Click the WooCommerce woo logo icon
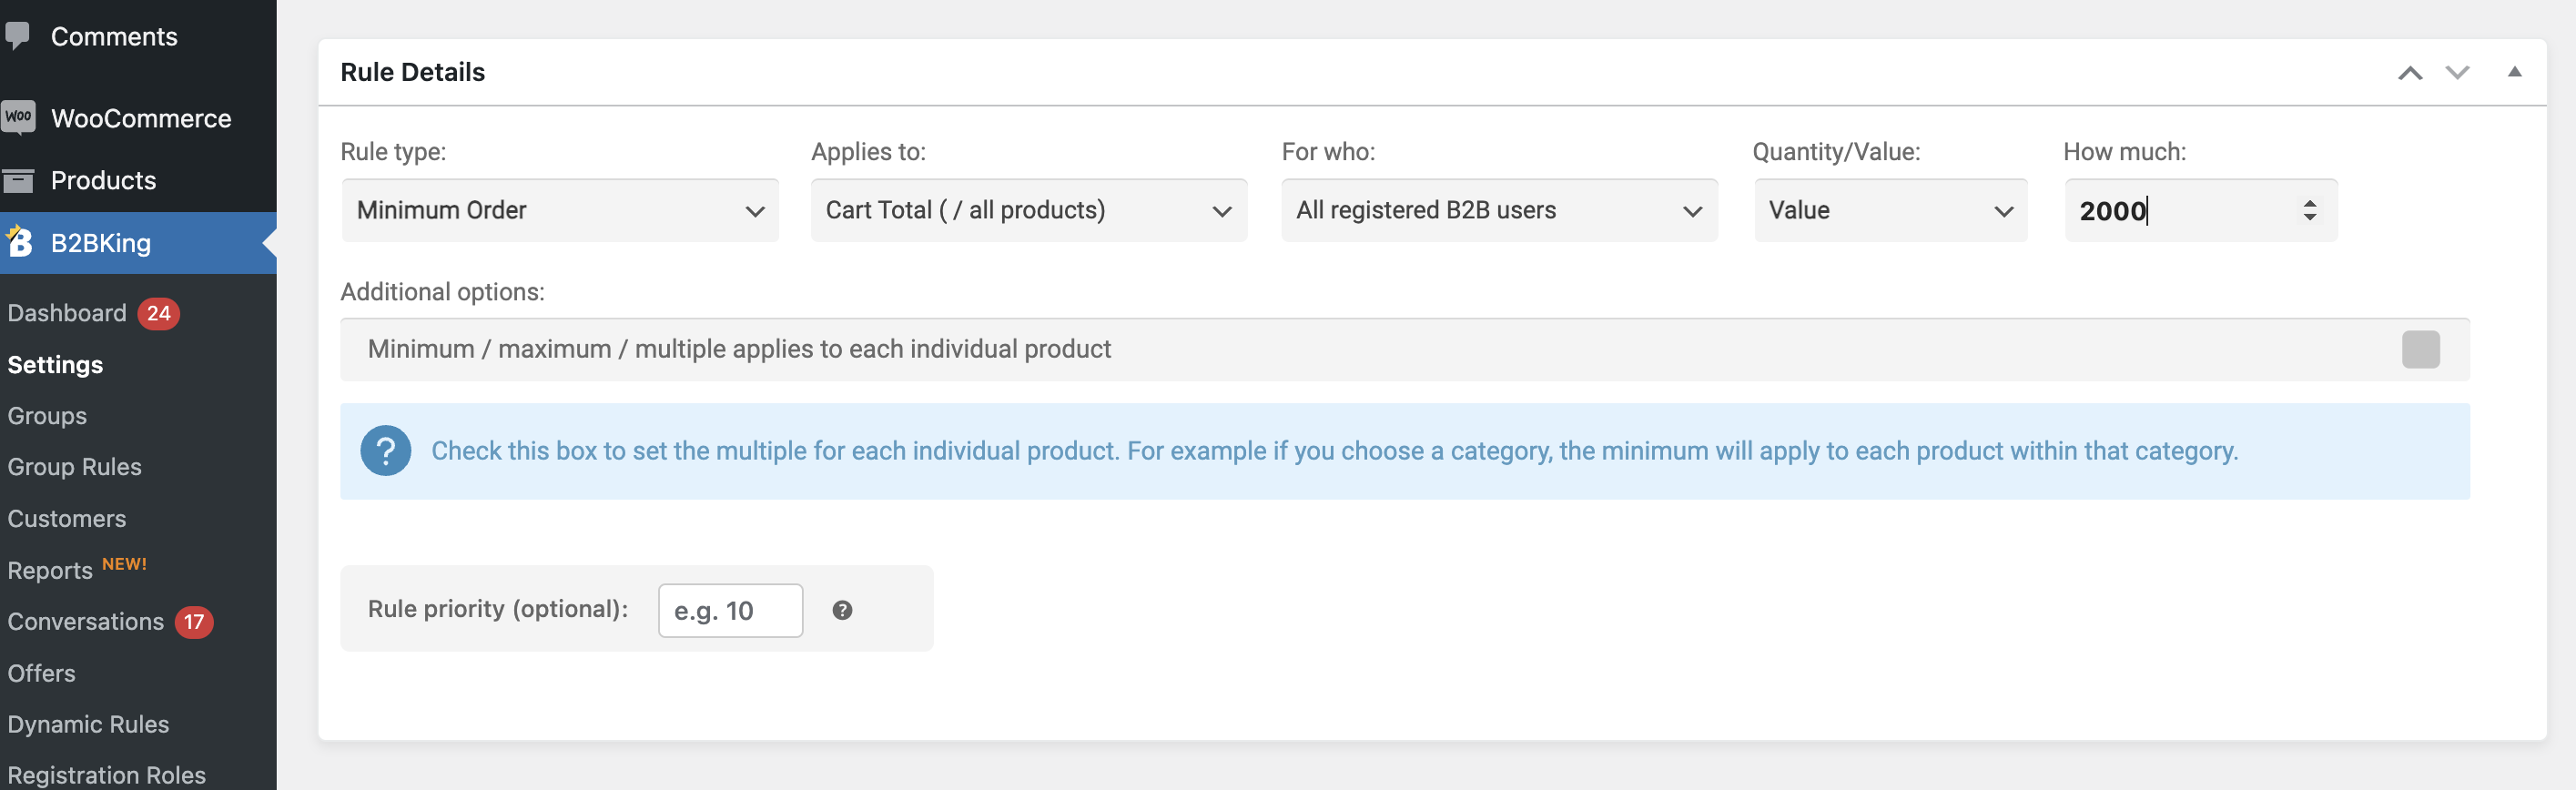This screenshot has height=790, width=2576. pos(18,117)
